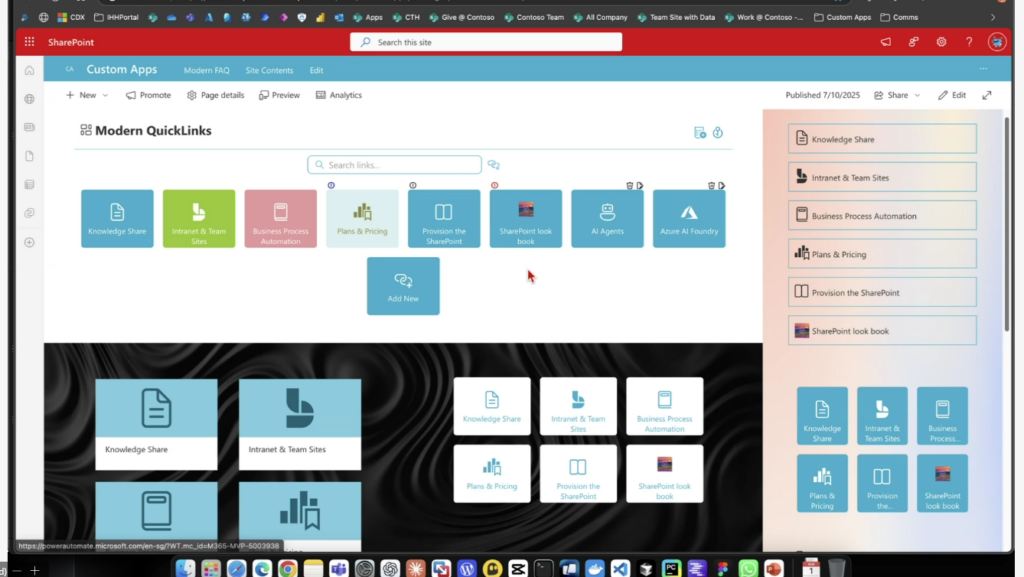
Task: Go to the home icon in the left app rail
Action: tap(29, 70)
